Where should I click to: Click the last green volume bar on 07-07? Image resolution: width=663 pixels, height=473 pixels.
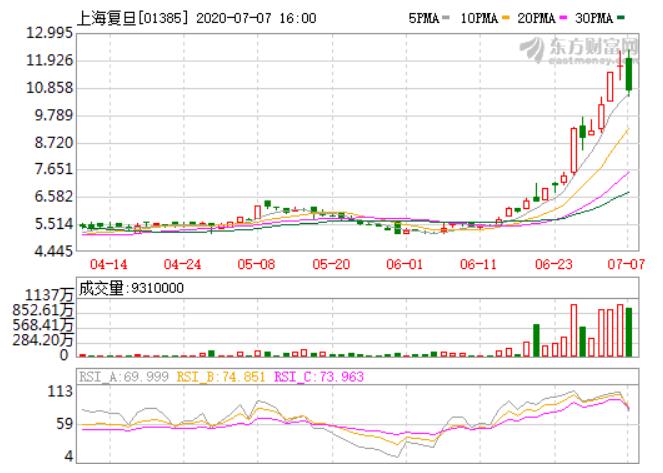[x=629, y=332]
